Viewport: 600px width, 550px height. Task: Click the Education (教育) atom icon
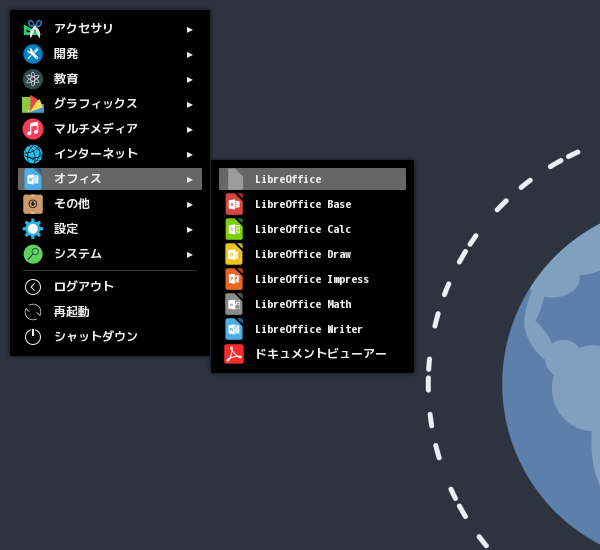coord(33,79)
